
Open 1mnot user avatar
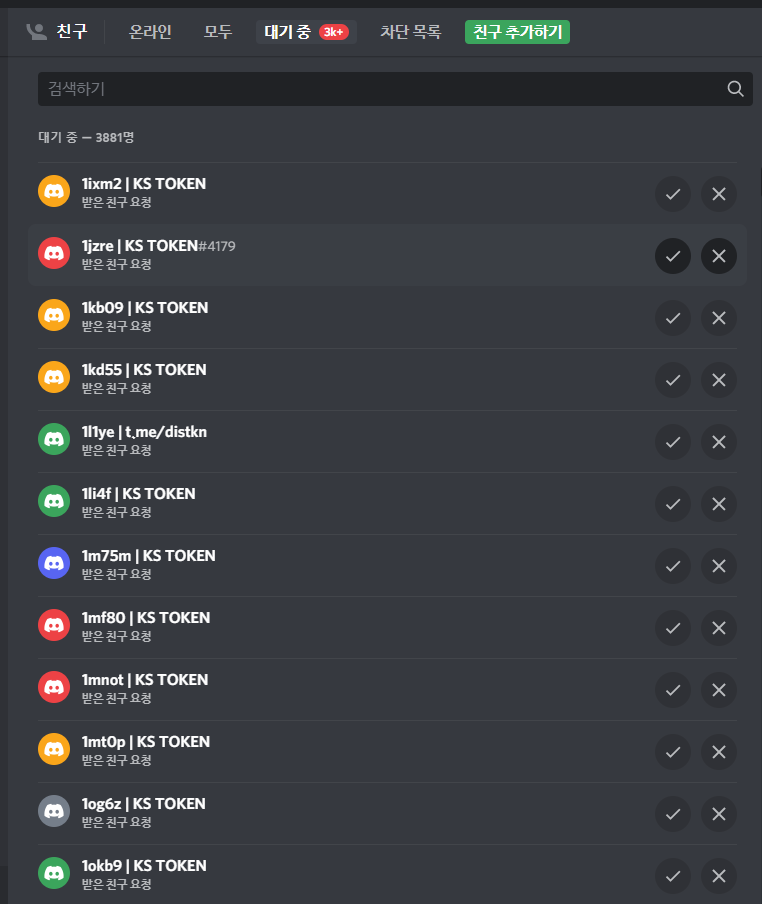tap(54, 690)
